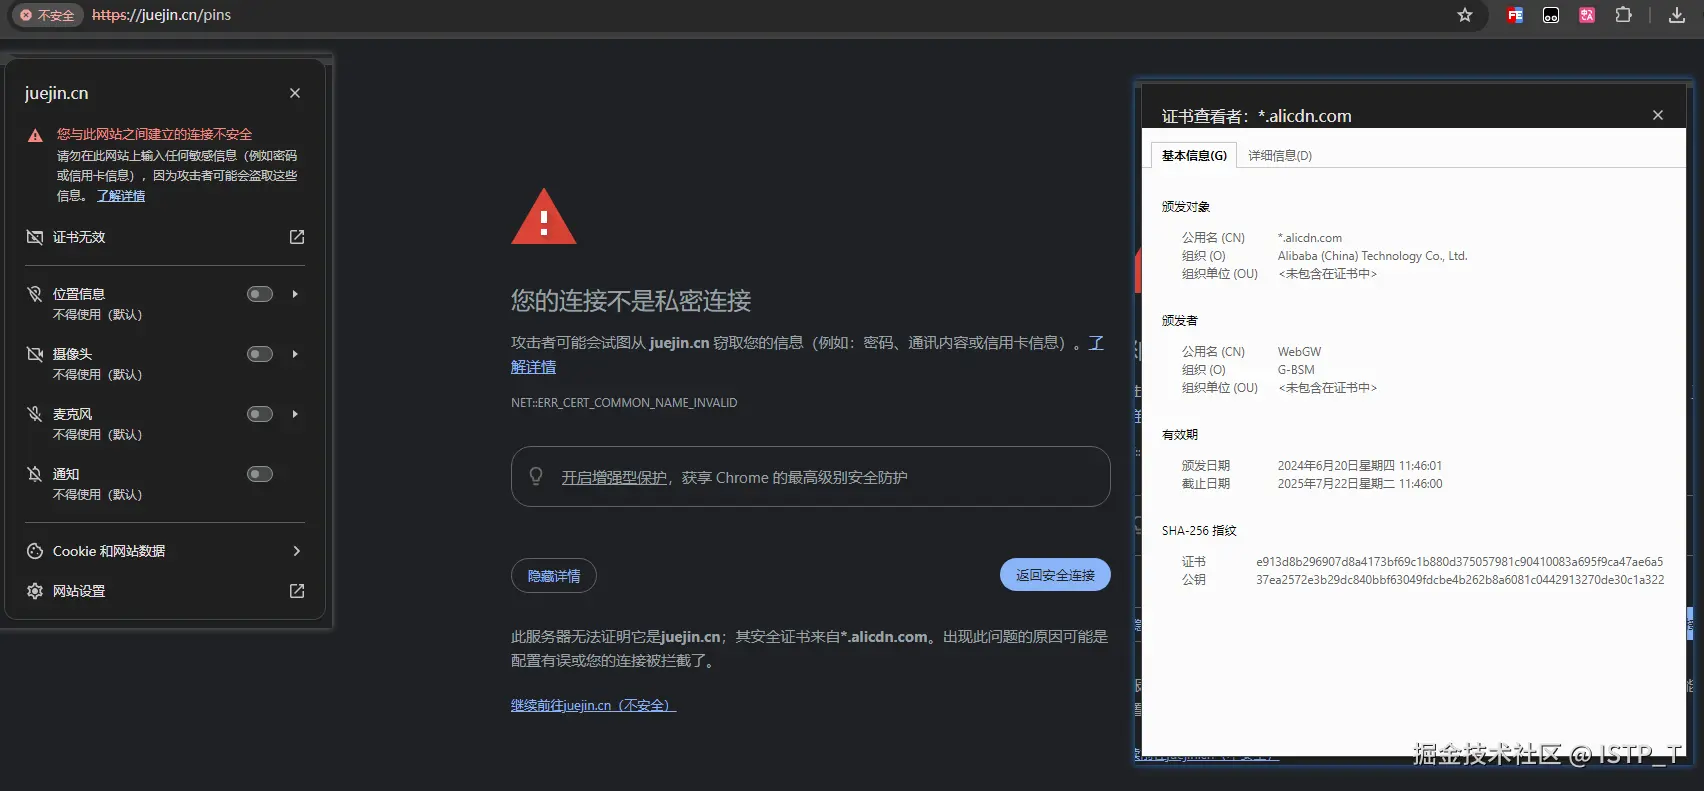Toggle the 位置信息 permission switch
This screenshot has height=791, width=1704.
(x=260, y=294)
